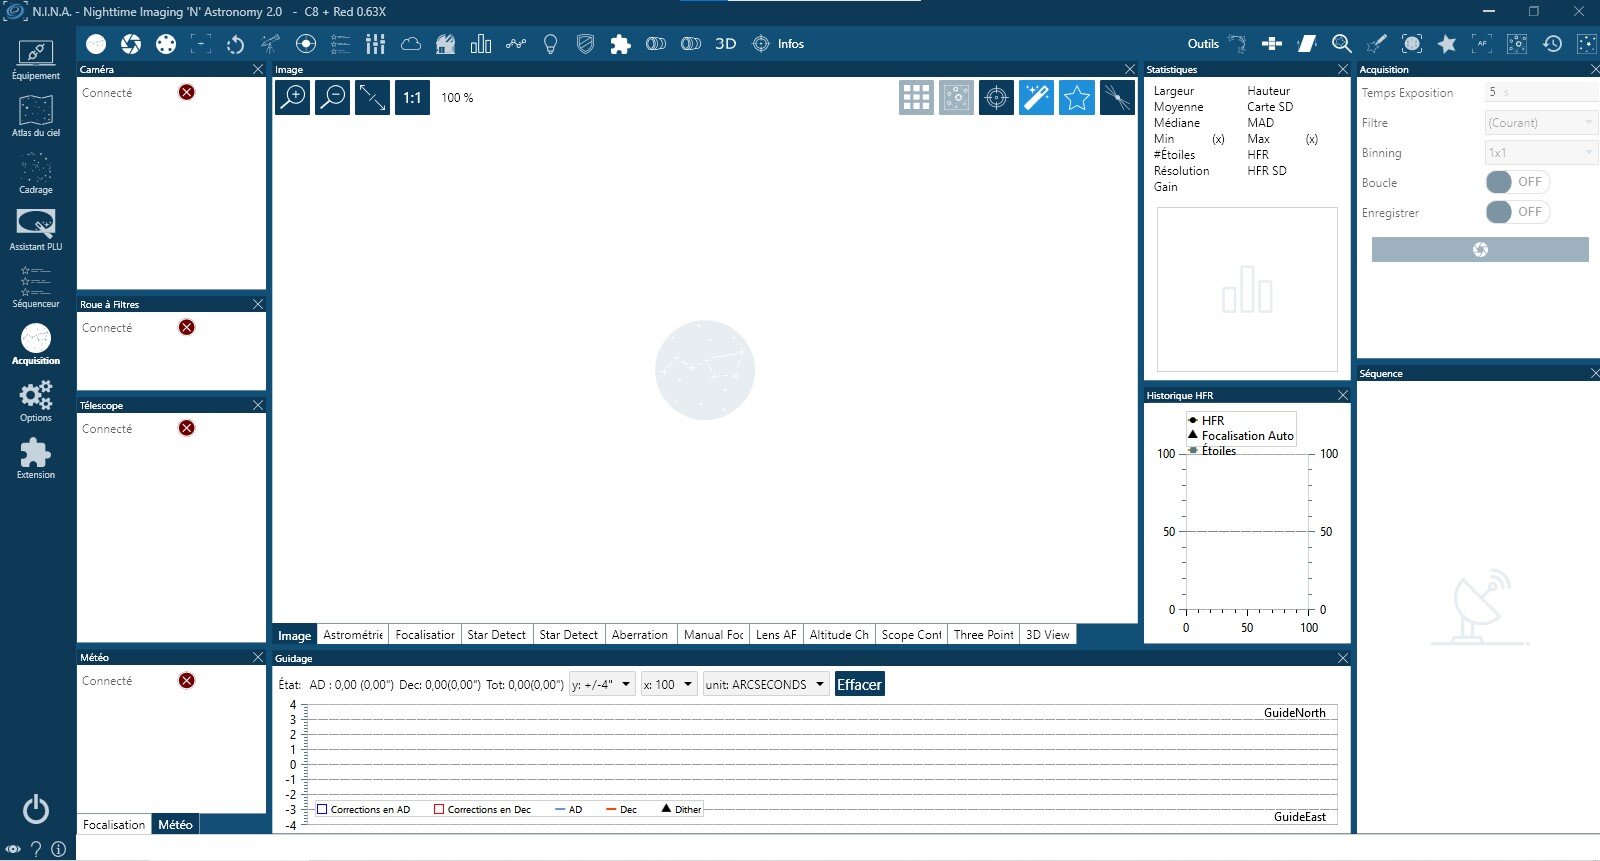Click the Télescope Connecté status indicator
This screenshot has width=1600, height=861.
(x=186, y=428)
